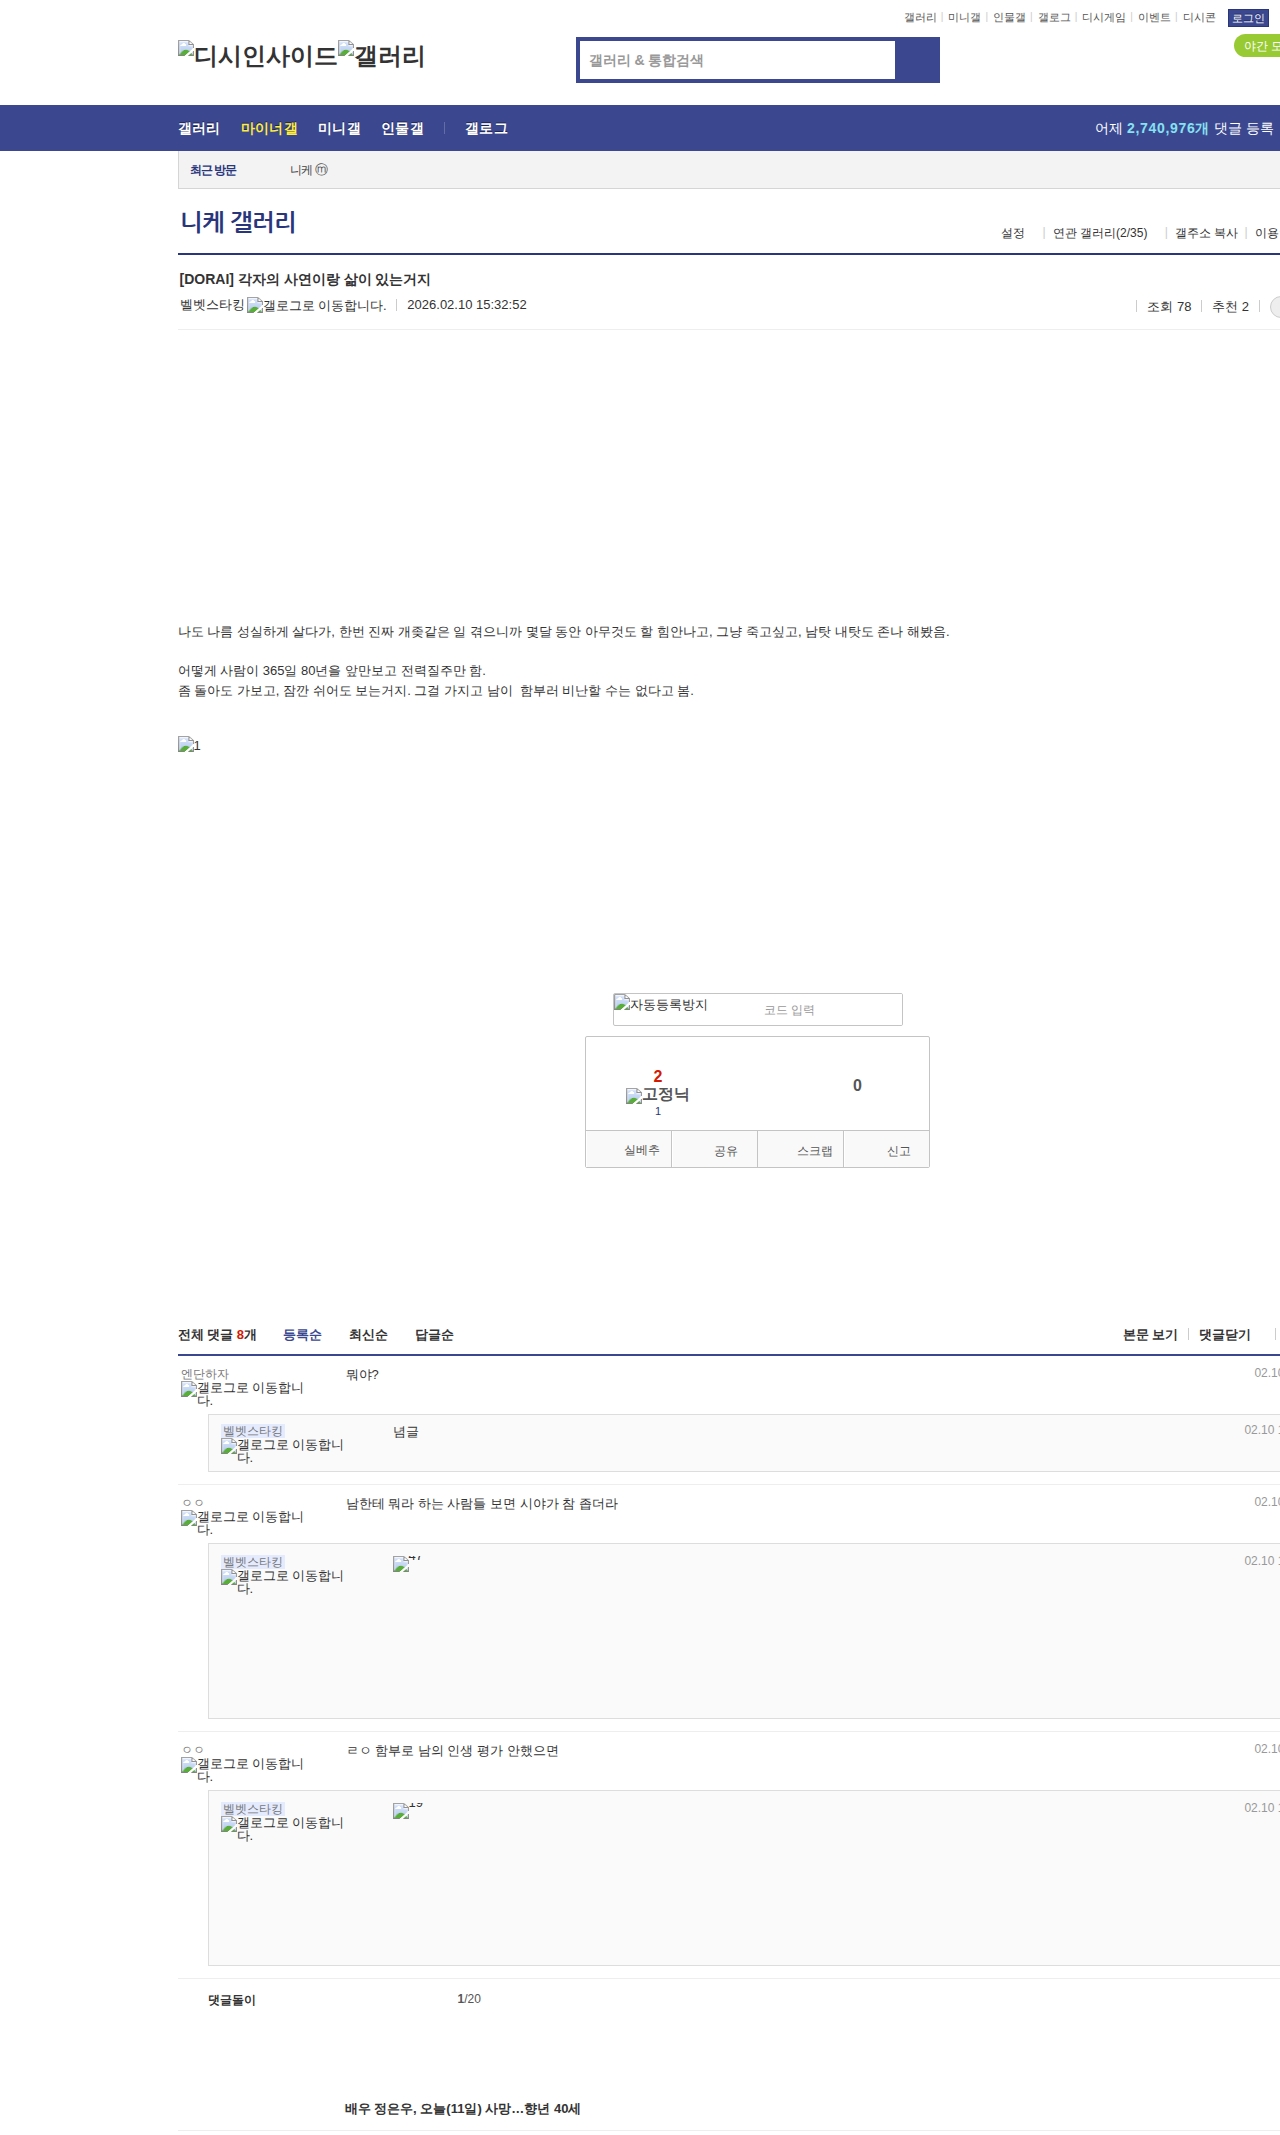Screen dimensions: 1280x2135
Task: Open the recently visited 니케 gallery link
Action: [x=309, y=170]
